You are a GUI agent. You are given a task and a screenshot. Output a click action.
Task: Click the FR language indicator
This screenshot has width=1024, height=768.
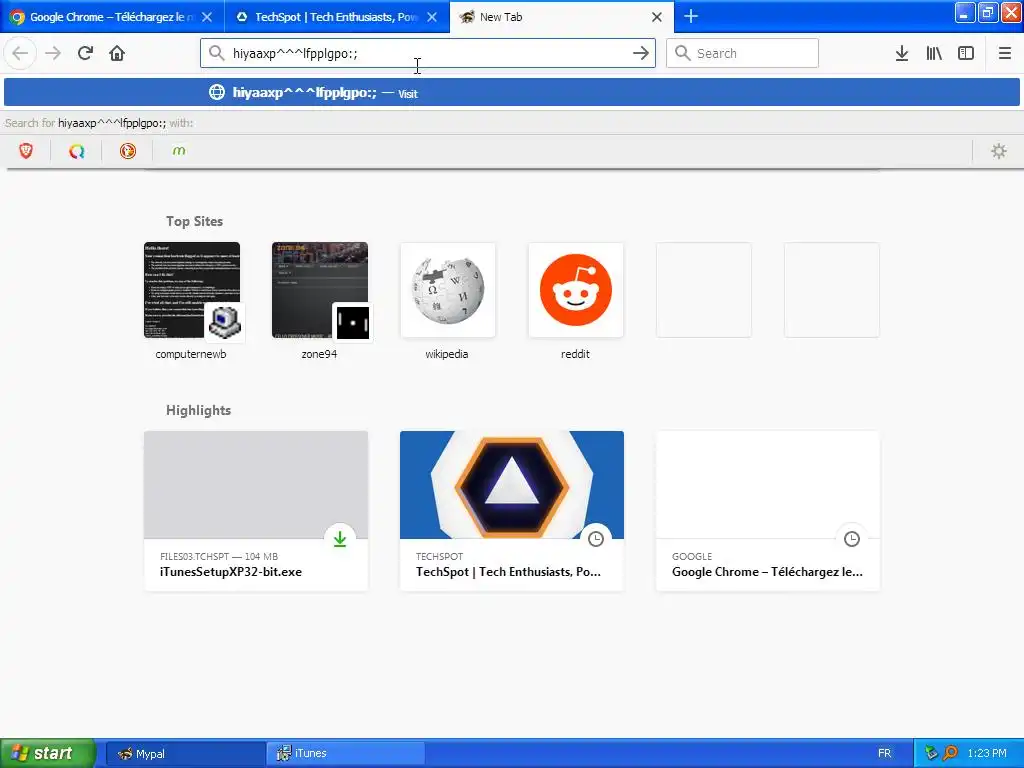pos(885,754)
